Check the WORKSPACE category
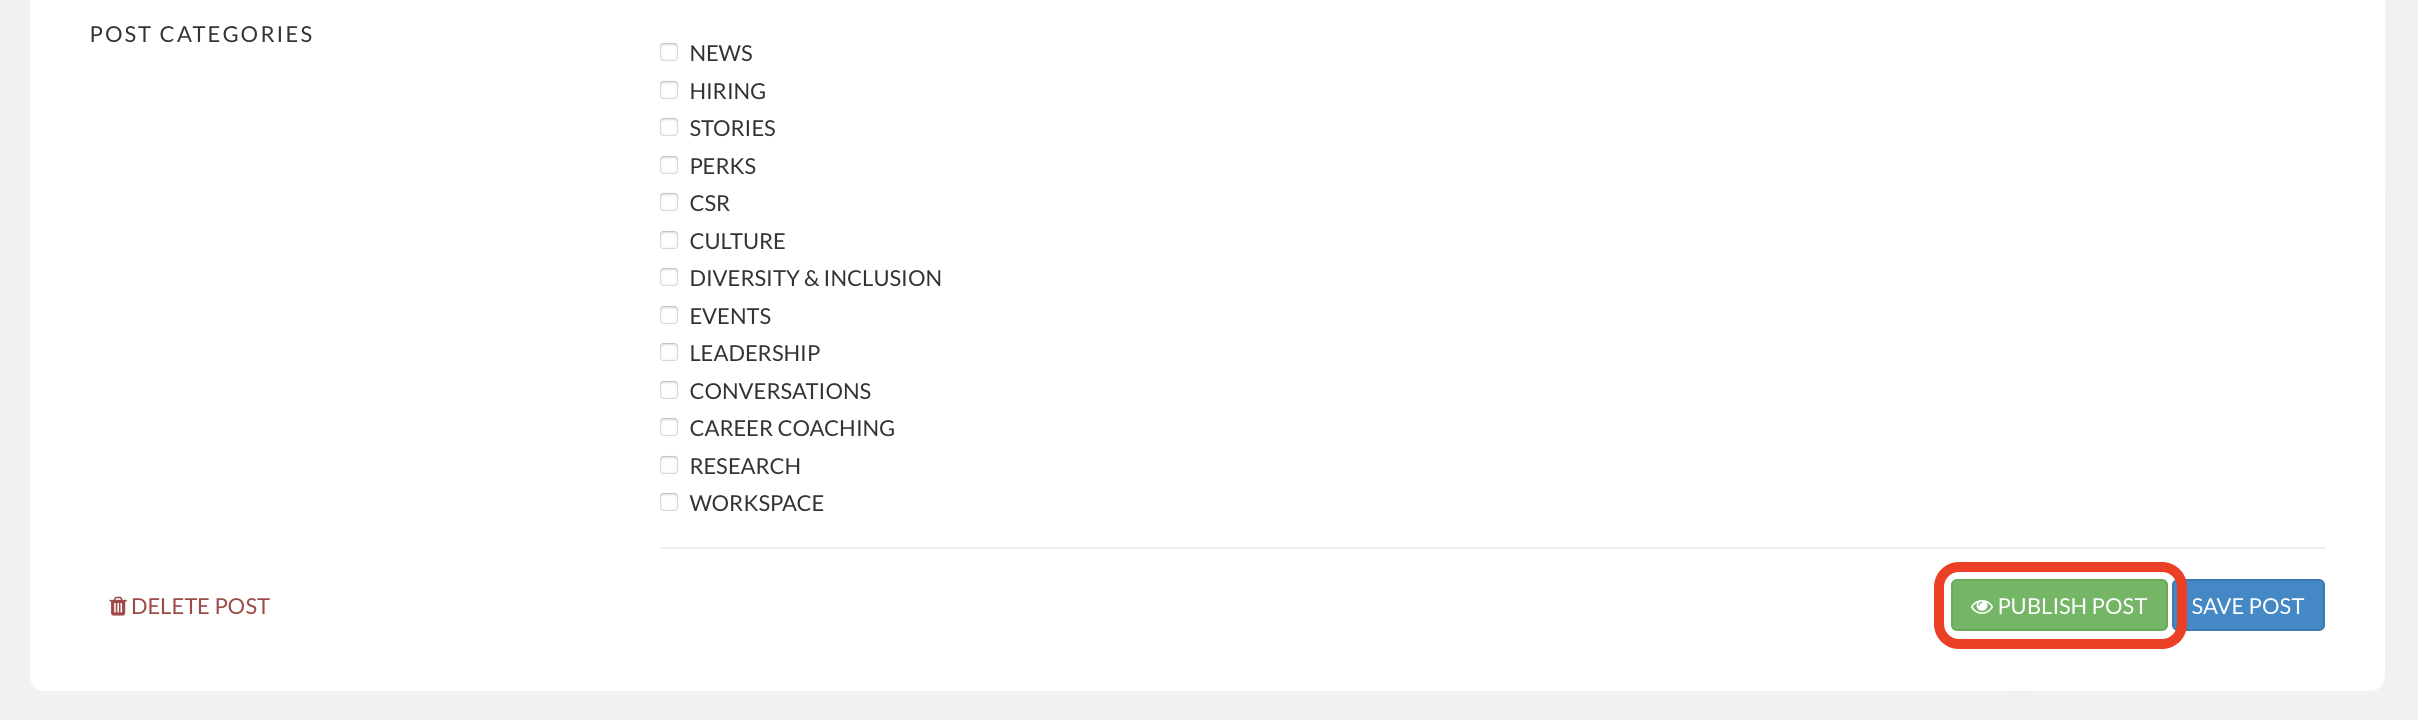2418x720 pixels. [x=669, y=501]
